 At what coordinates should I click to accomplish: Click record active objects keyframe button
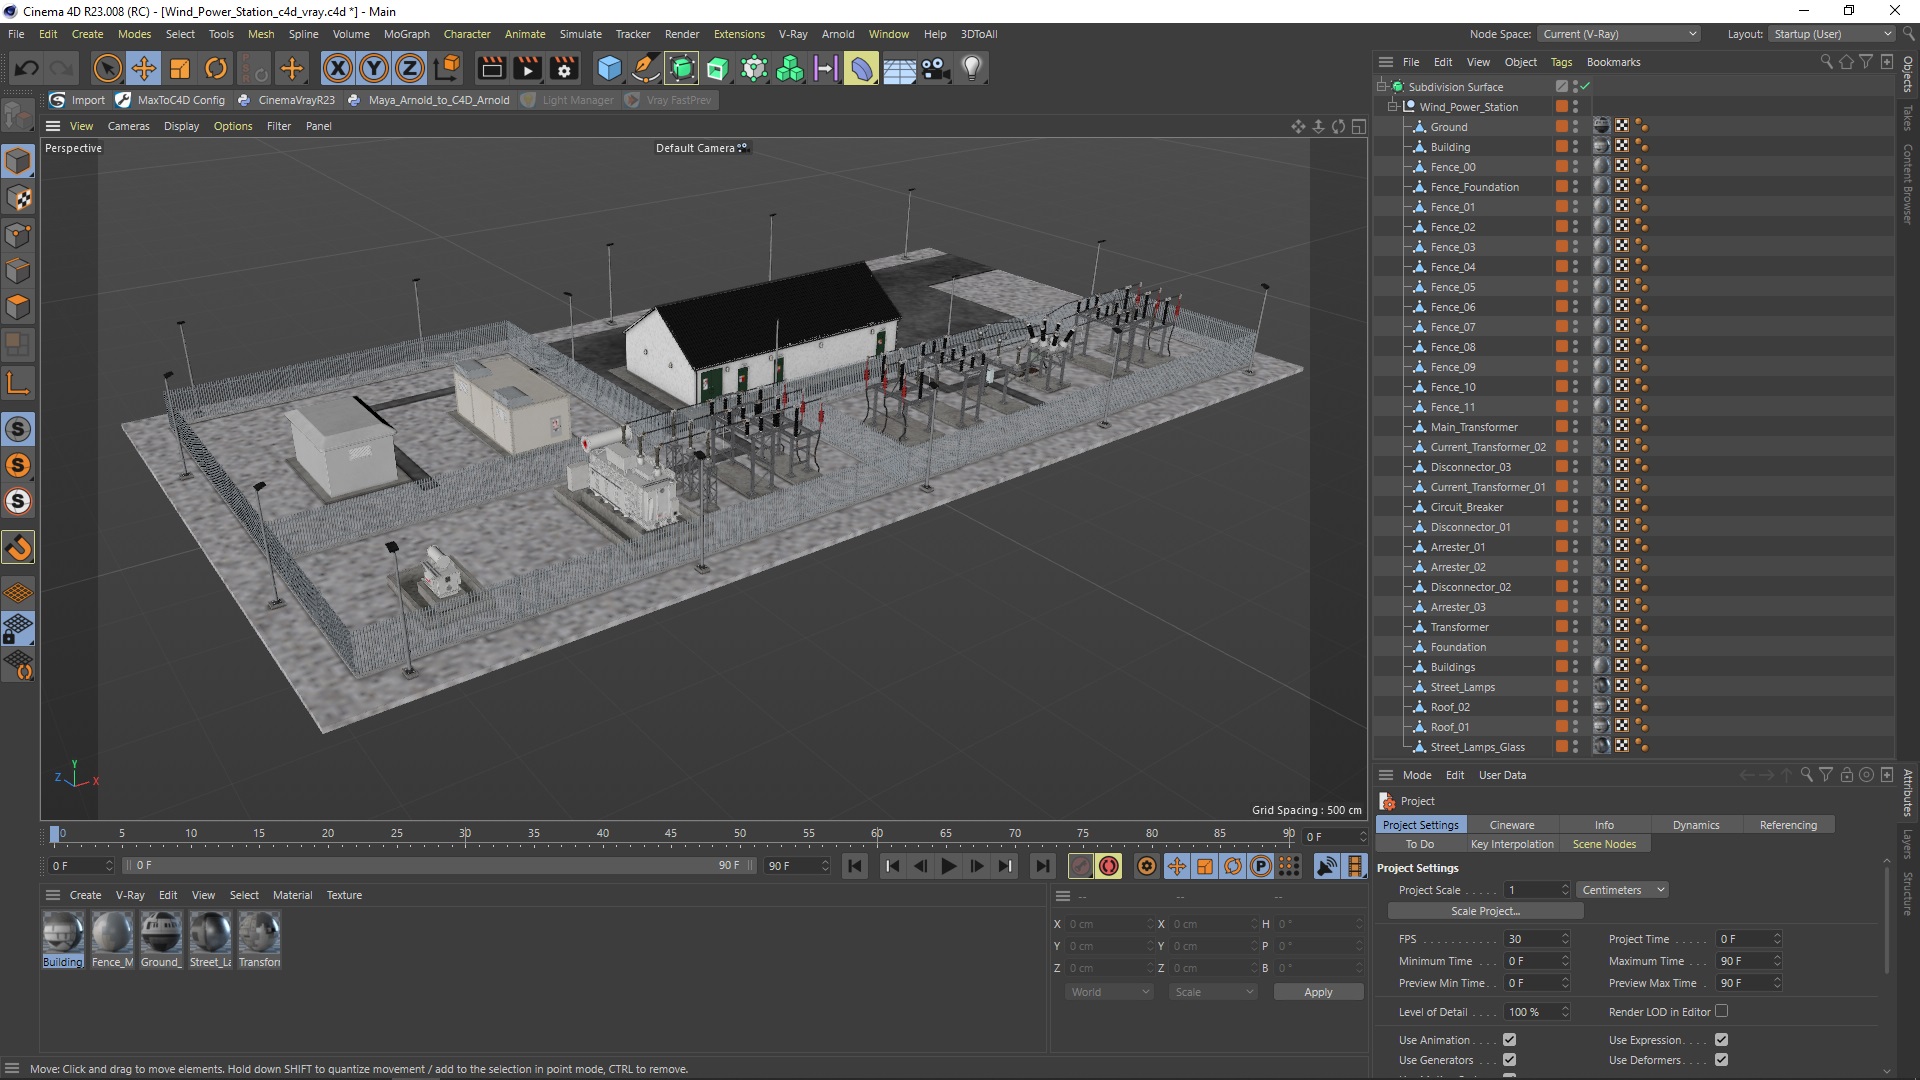point(1081,866)
